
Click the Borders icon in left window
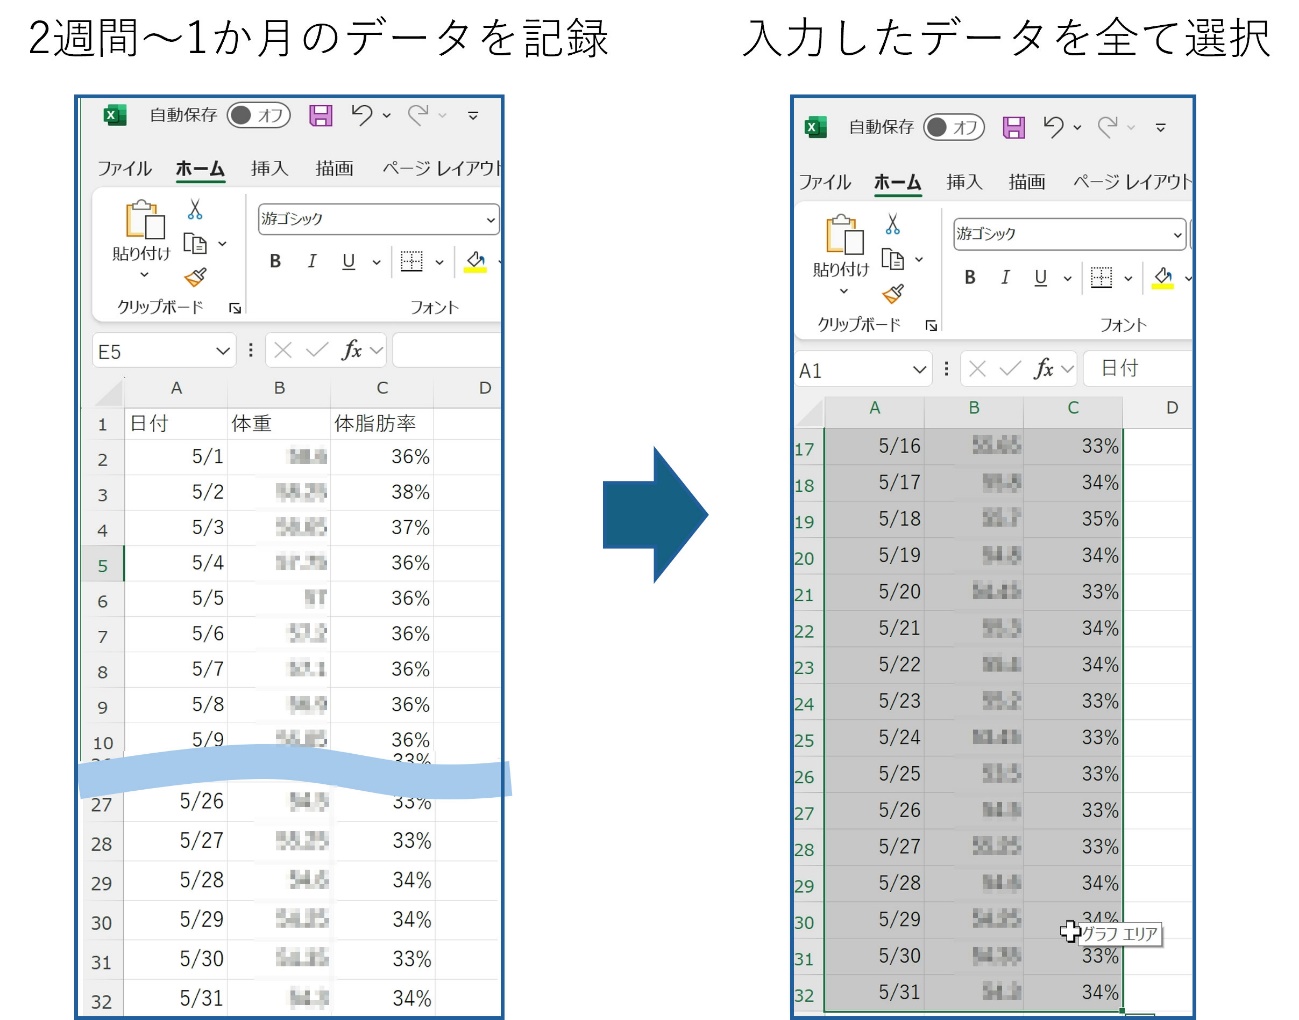[411, 262]
